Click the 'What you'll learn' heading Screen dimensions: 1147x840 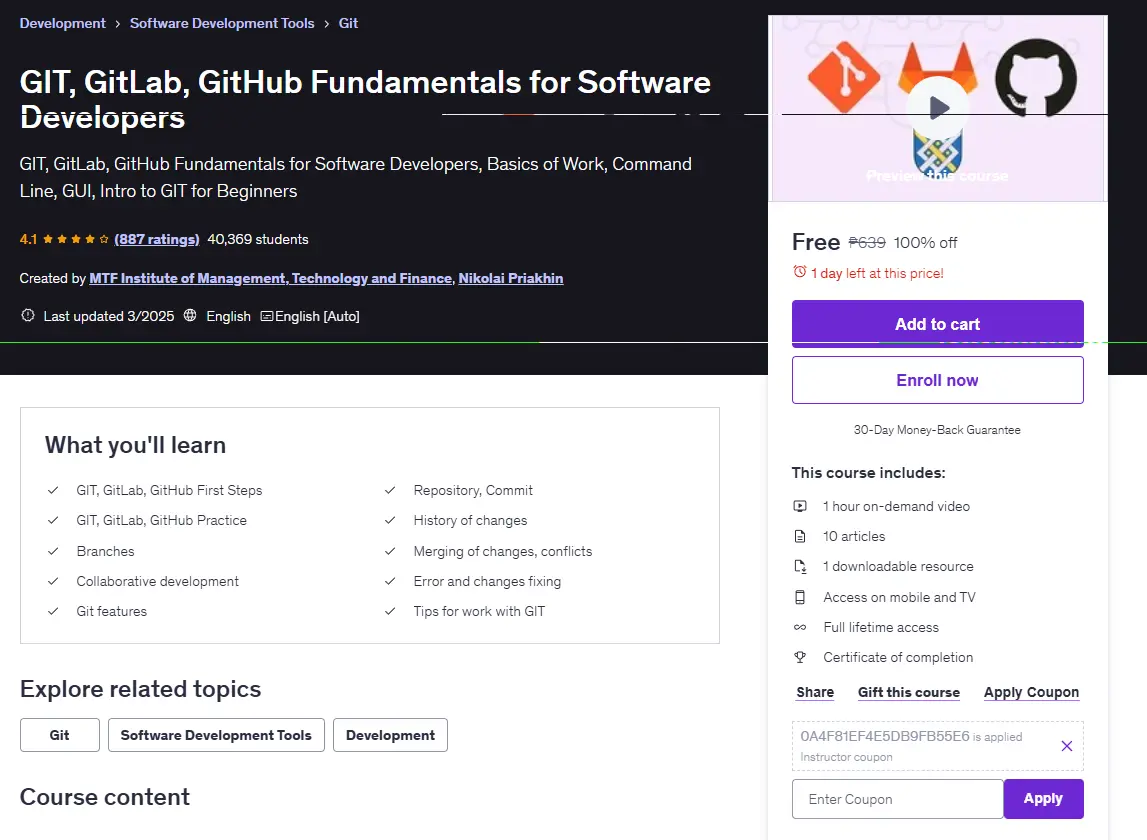point(135,445)
